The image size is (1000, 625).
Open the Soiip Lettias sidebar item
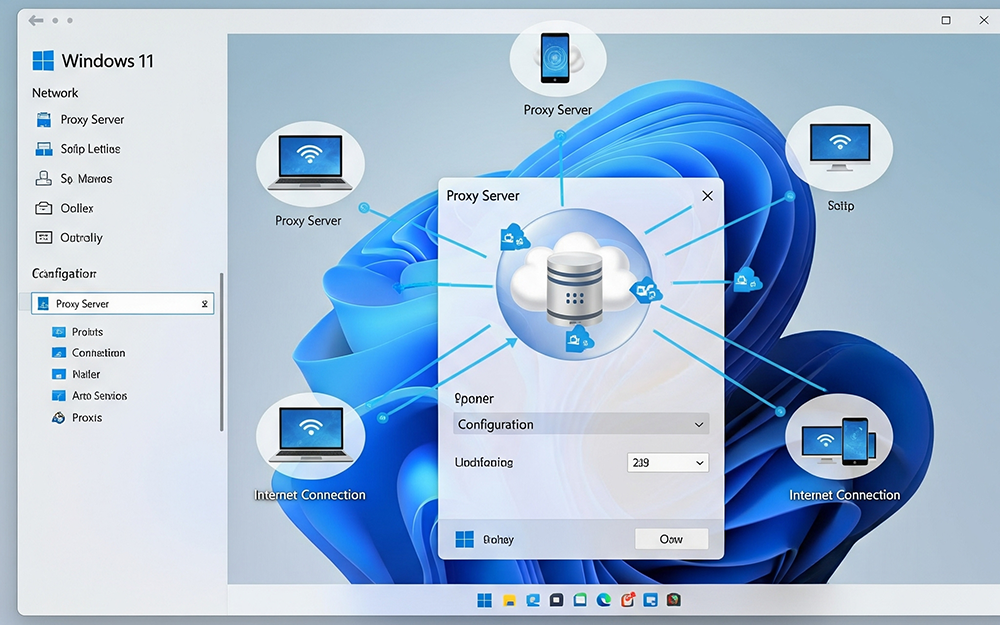pyautogui.click(x=78, y=149)
